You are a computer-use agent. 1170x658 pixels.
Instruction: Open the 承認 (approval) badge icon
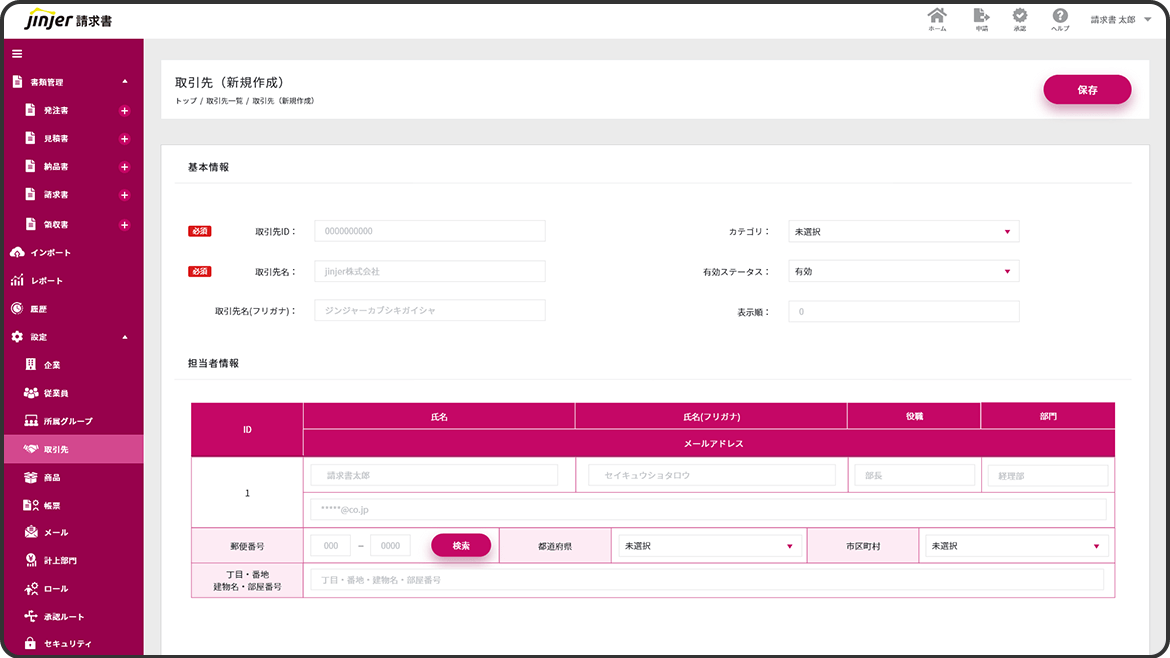1019,19
